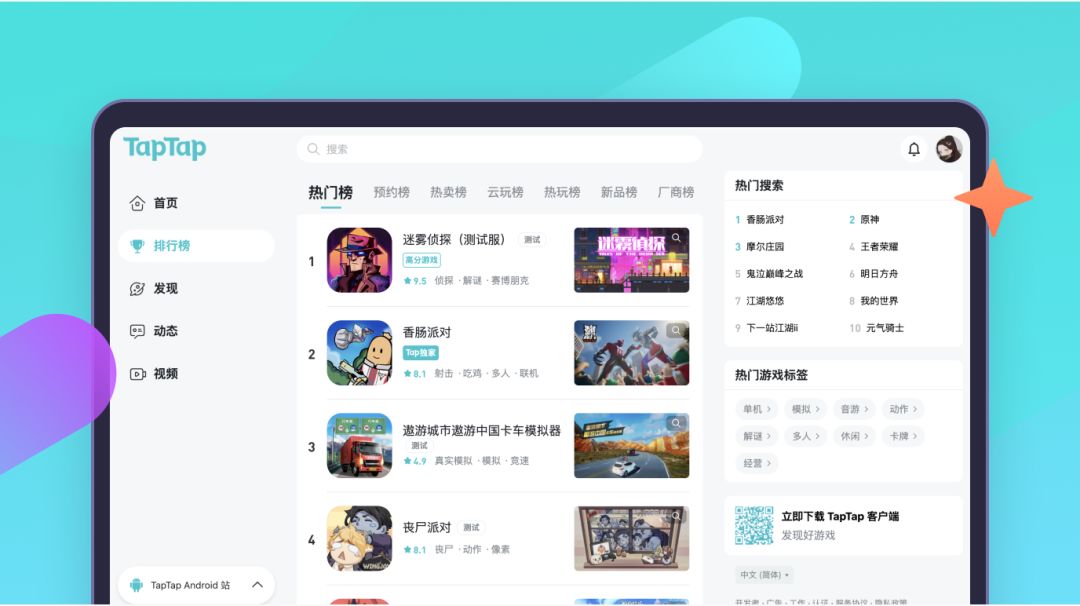Search hot term 原神
The width and height of the screenshot is (1080, 606).
(x=869, y=220)
